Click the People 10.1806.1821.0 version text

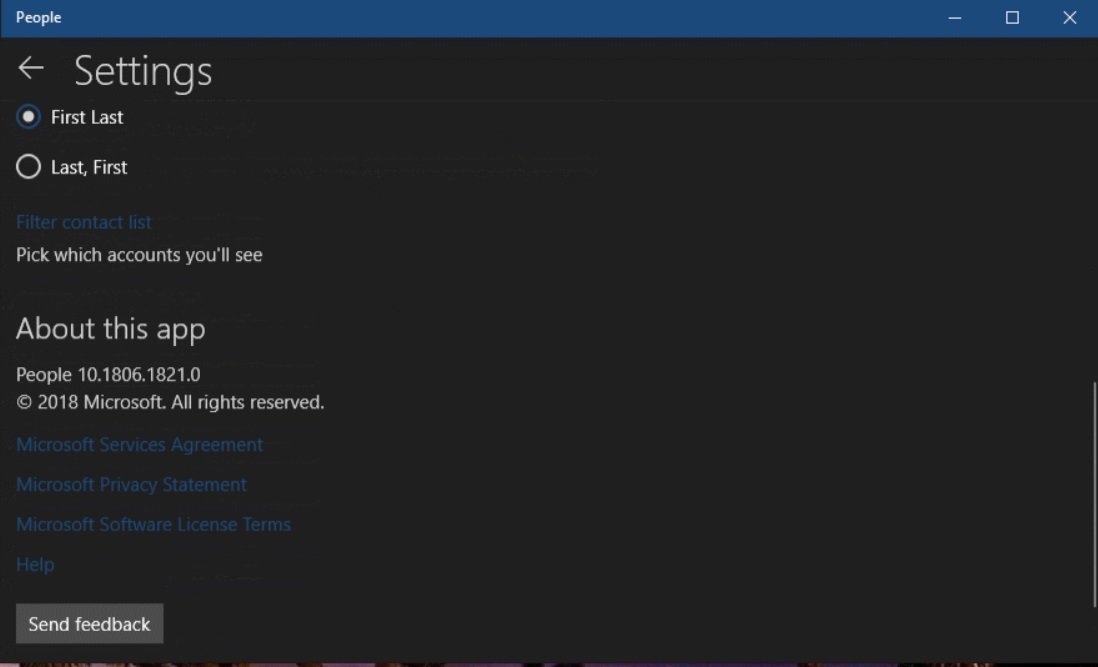click(x=108, y=374)
